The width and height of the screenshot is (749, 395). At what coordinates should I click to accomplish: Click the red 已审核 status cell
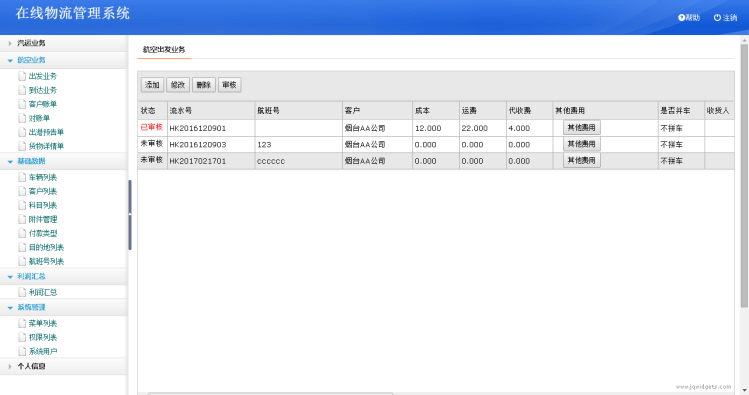click(x=152, y=127)
